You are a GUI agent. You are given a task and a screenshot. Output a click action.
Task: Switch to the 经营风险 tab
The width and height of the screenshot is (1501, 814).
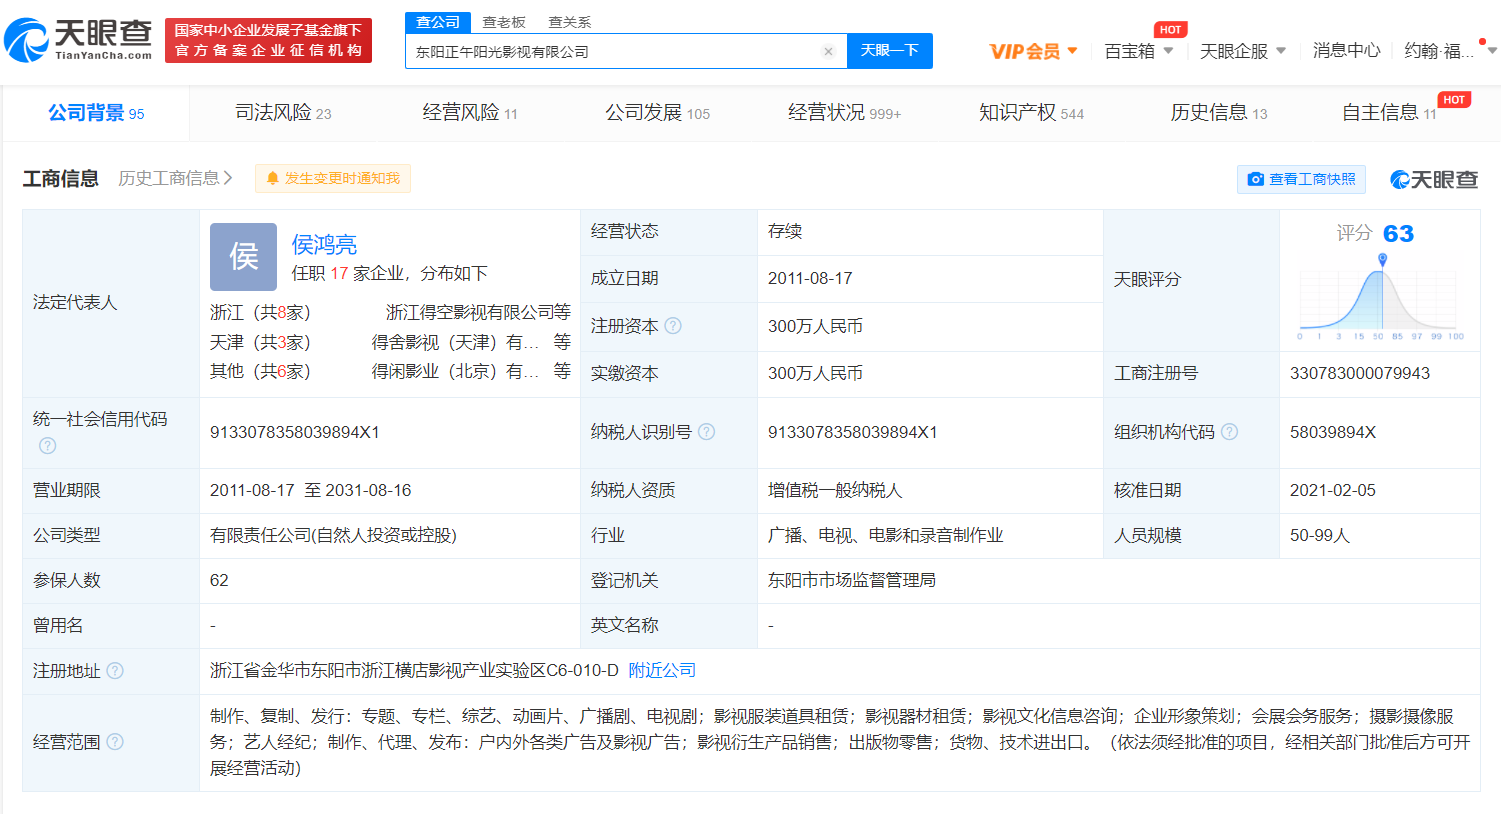click(x=470, y=113)
